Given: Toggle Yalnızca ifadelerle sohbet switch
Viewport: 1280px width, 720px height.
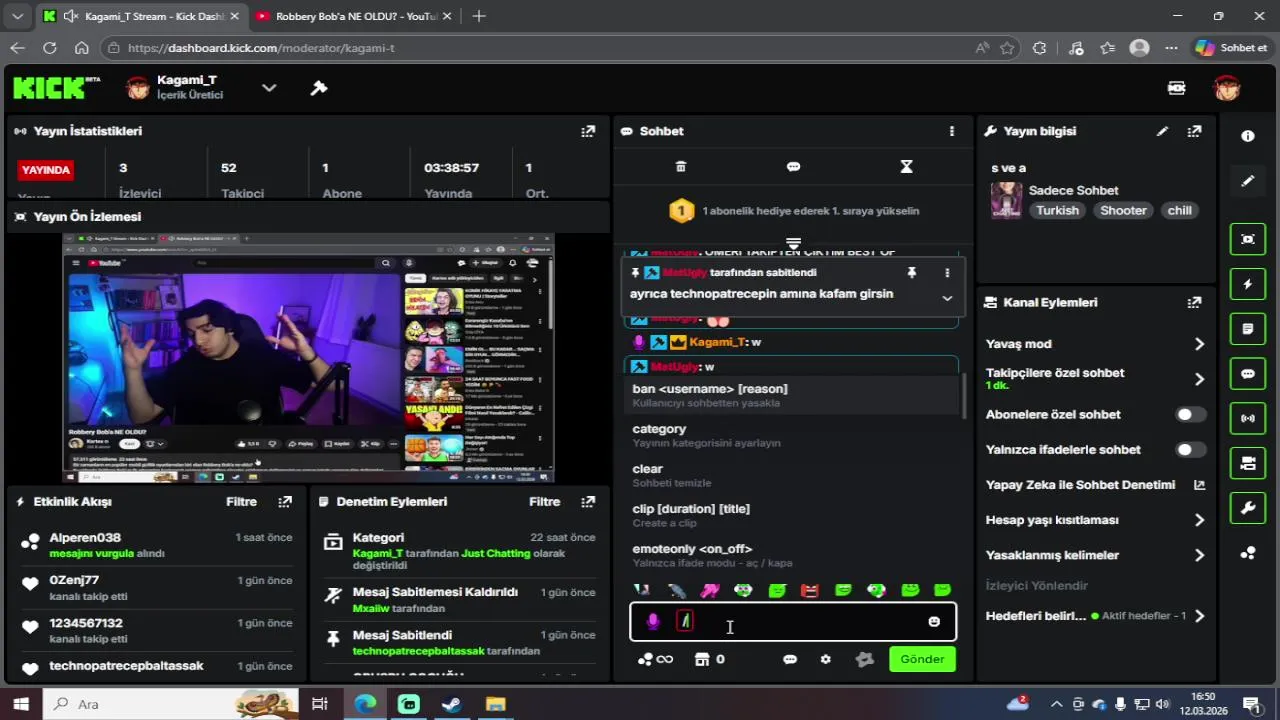Looking at the screenshot, I should pos(1190,450).
